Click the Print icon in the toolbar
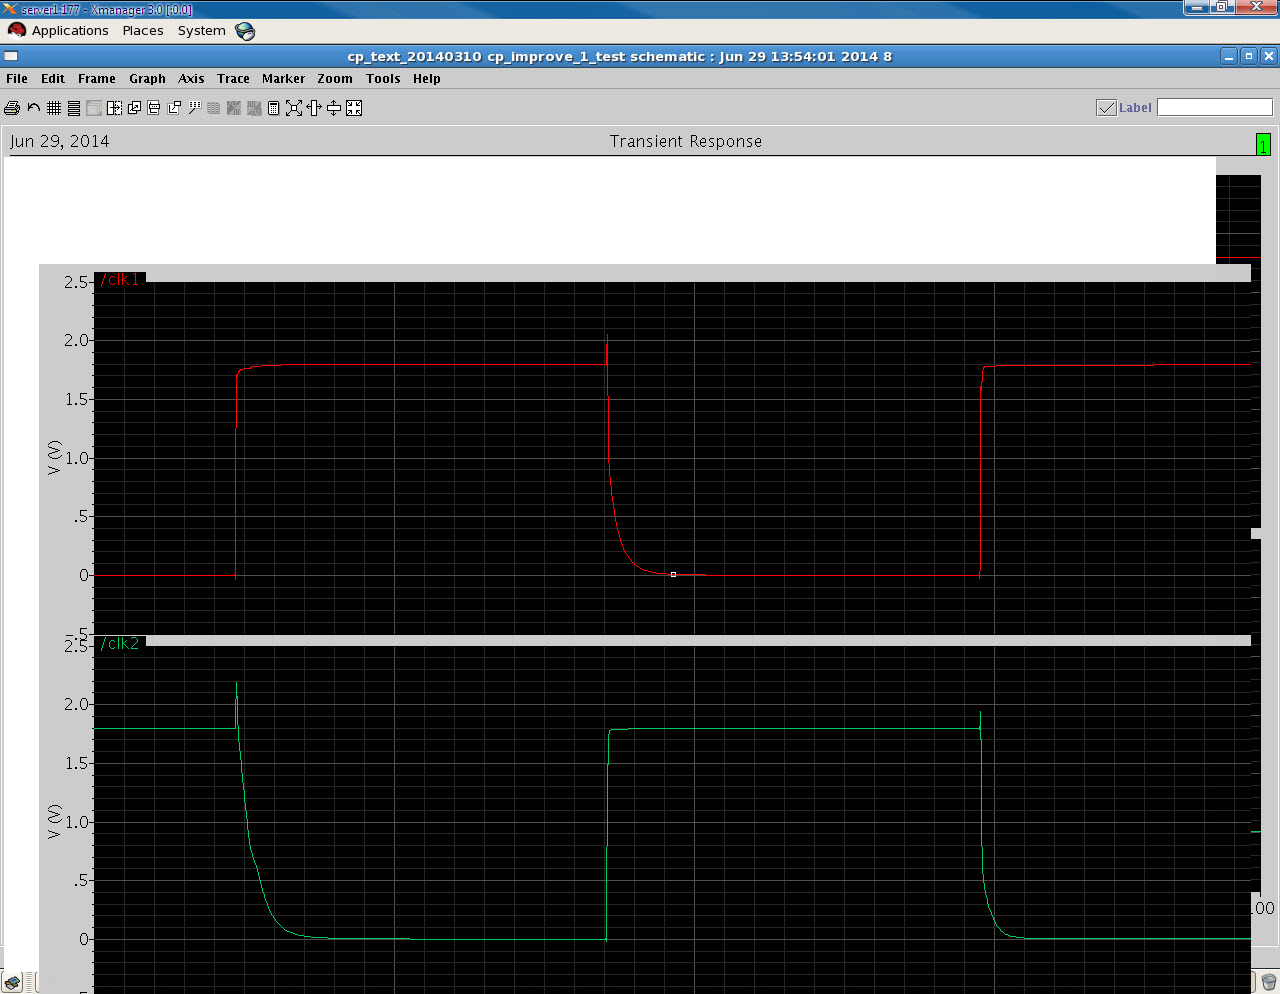This screenshot has height=994, width=1280. click(12, 108)
